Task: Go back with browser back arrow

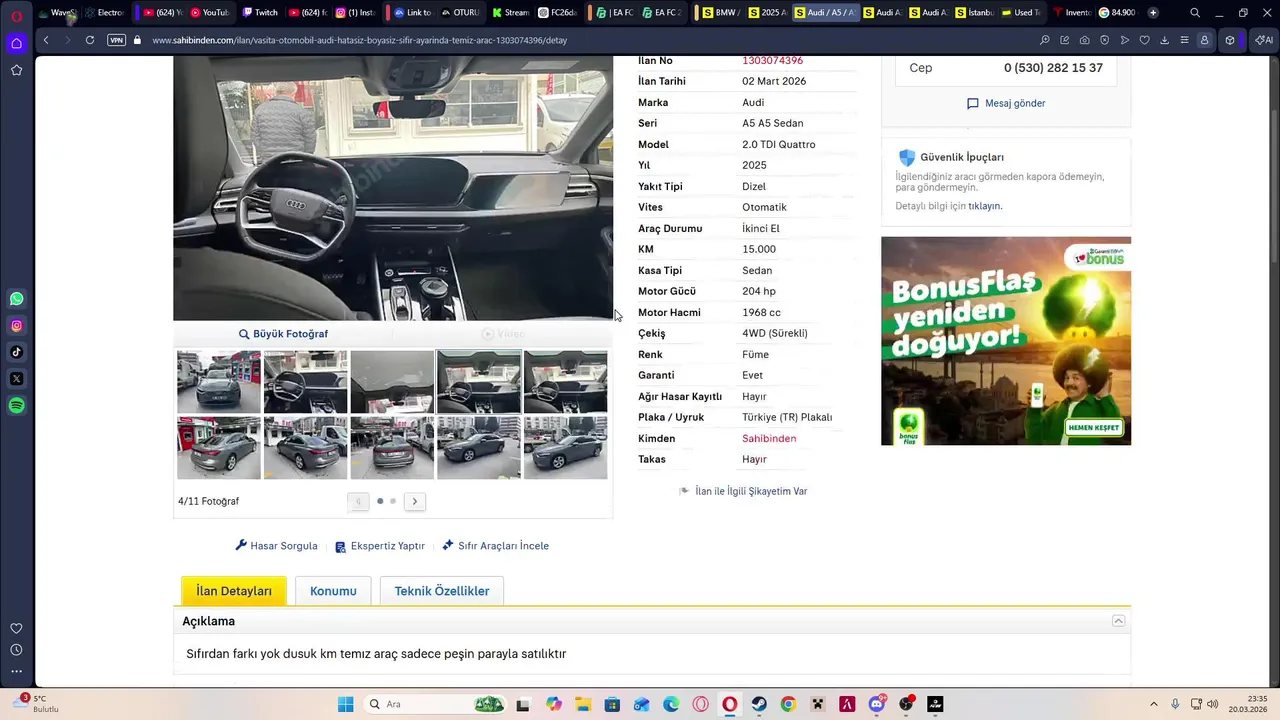Action: click(x=46, y=40)
